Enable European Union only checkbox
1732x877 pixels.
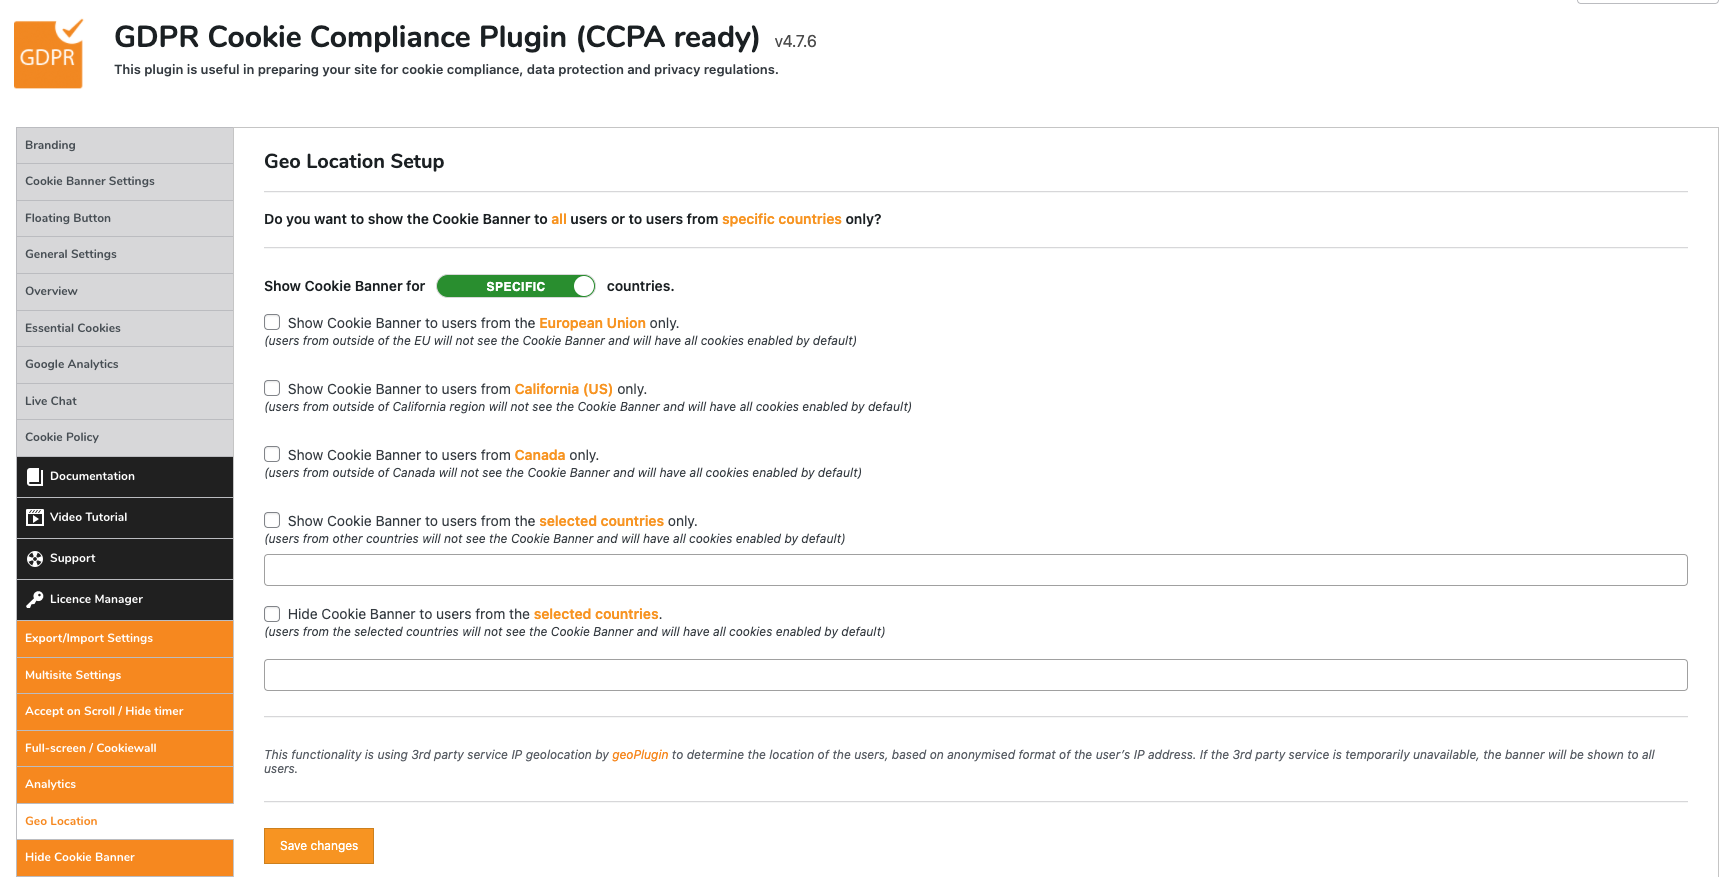[272, 322]
